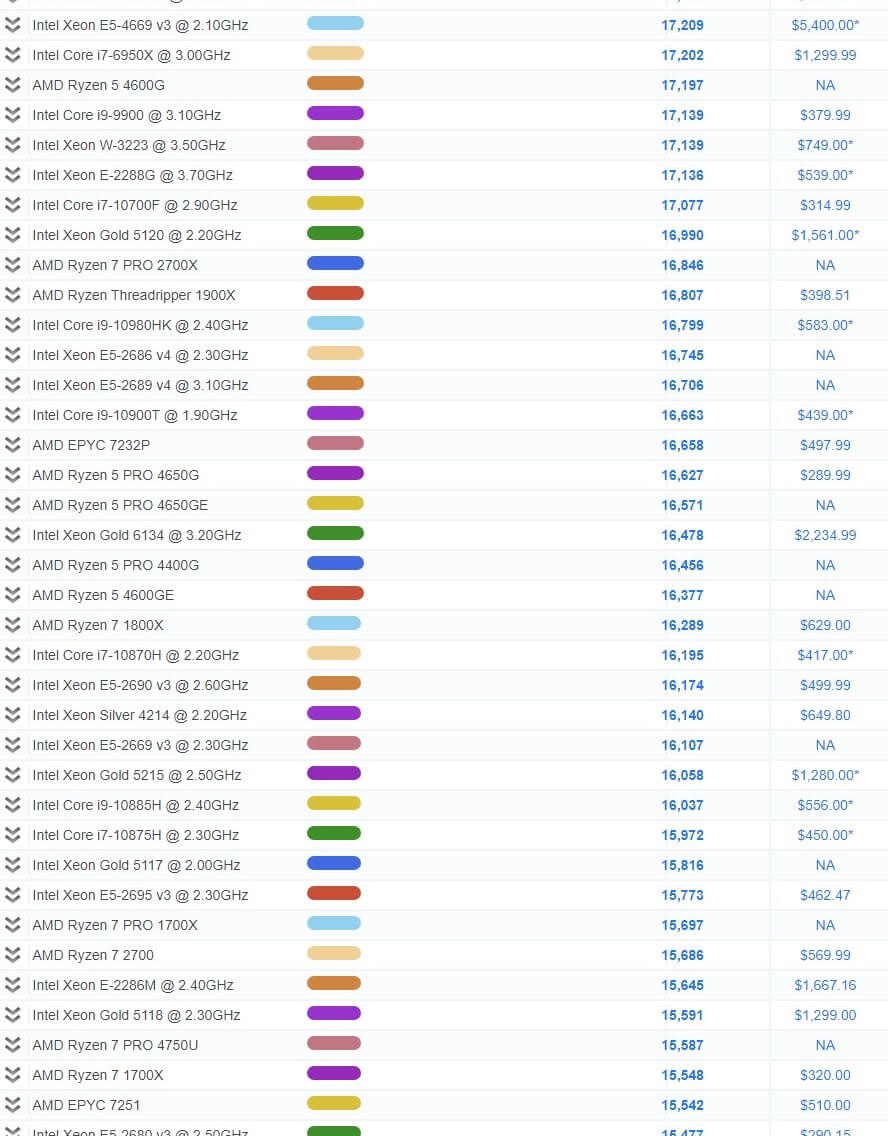Open the AMD EPYC 7251 link

(x=86, y=1105)
